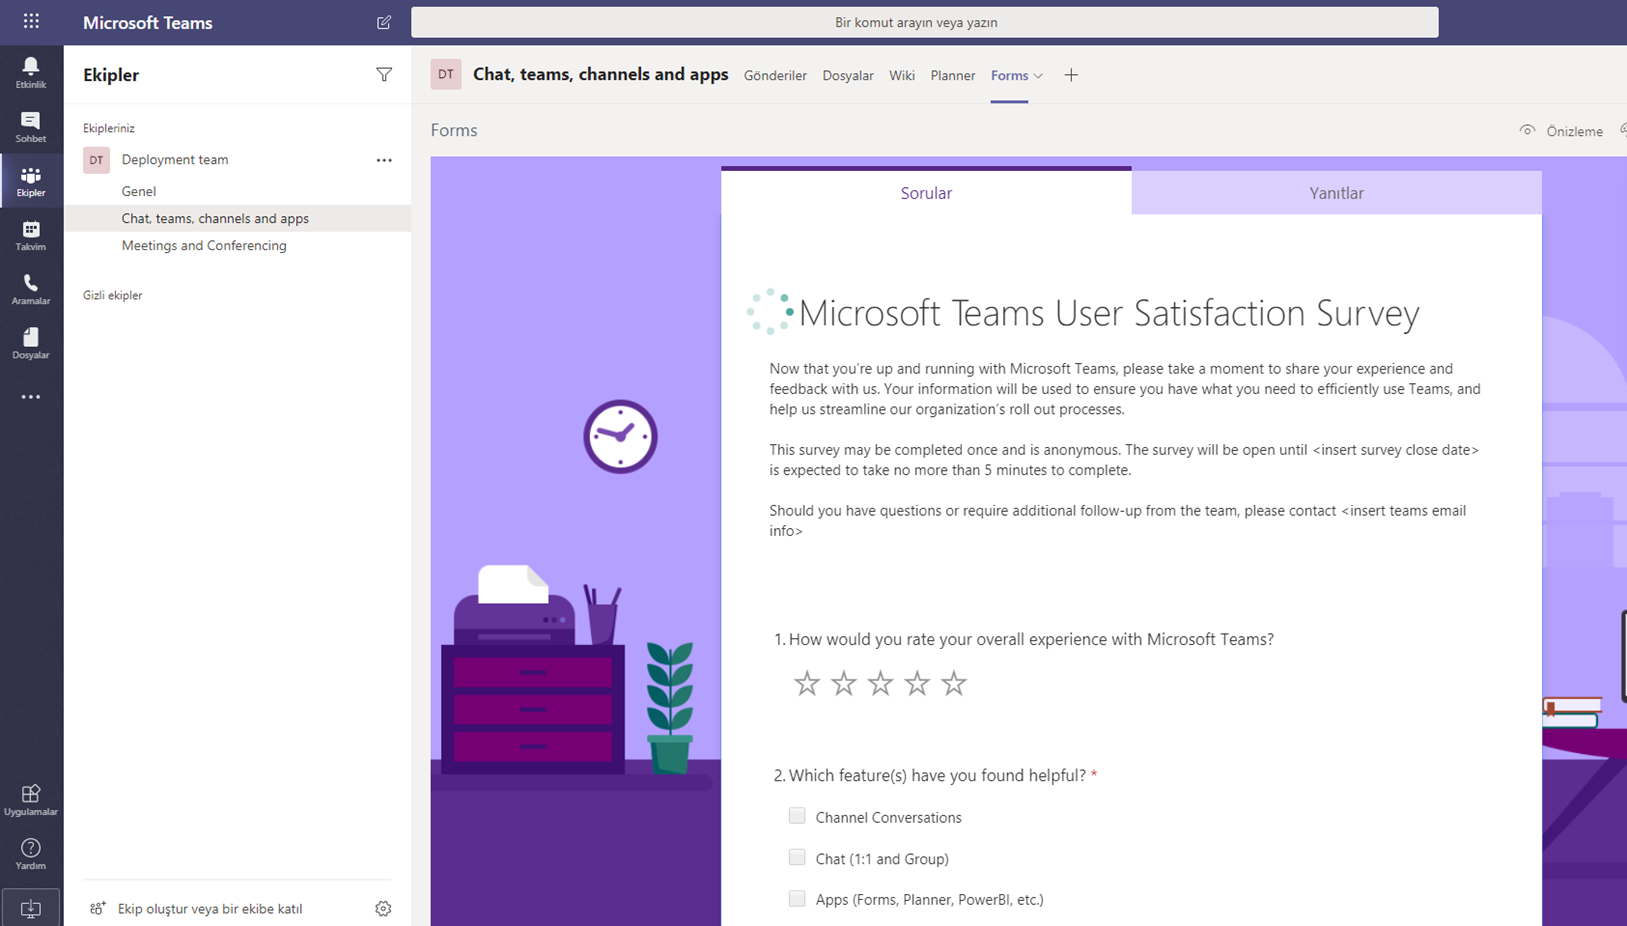Viewport: 1627px width, 926px height.
Task: Expand Gizli ekipler hidden teams
Action: click(x=112, y=295)
